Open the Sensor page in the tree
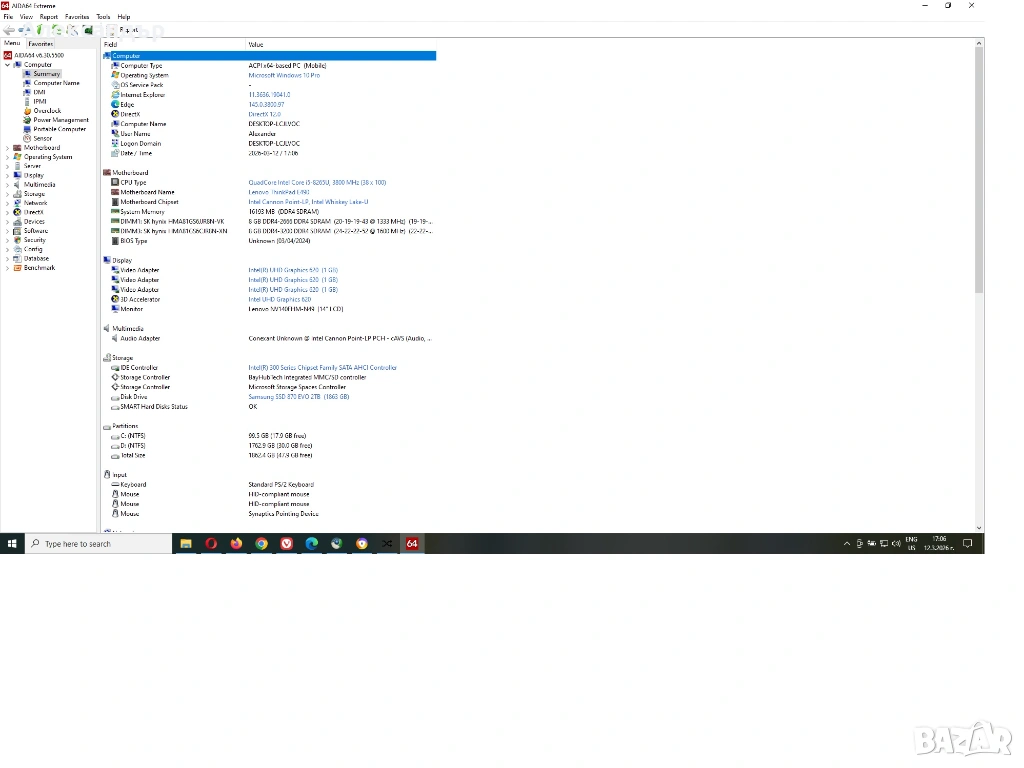This screenshot has height=768, width=1024. 42,138
